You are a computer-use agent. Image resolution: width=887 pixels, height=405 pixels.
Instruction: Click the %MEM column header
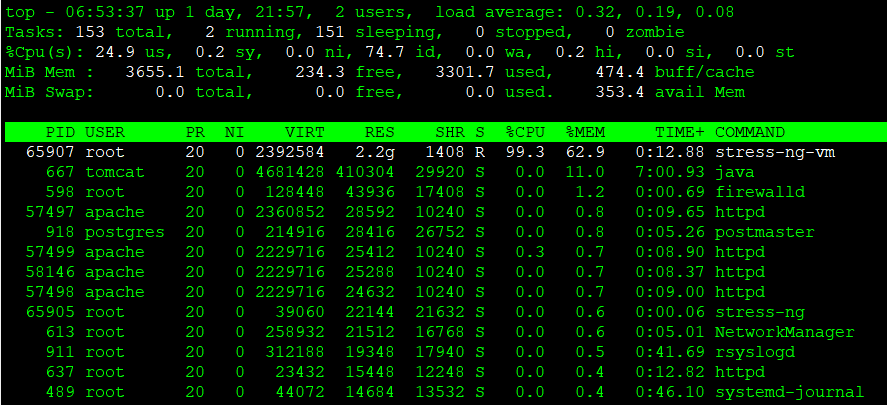pyautogui.click(x=585, y=132)
